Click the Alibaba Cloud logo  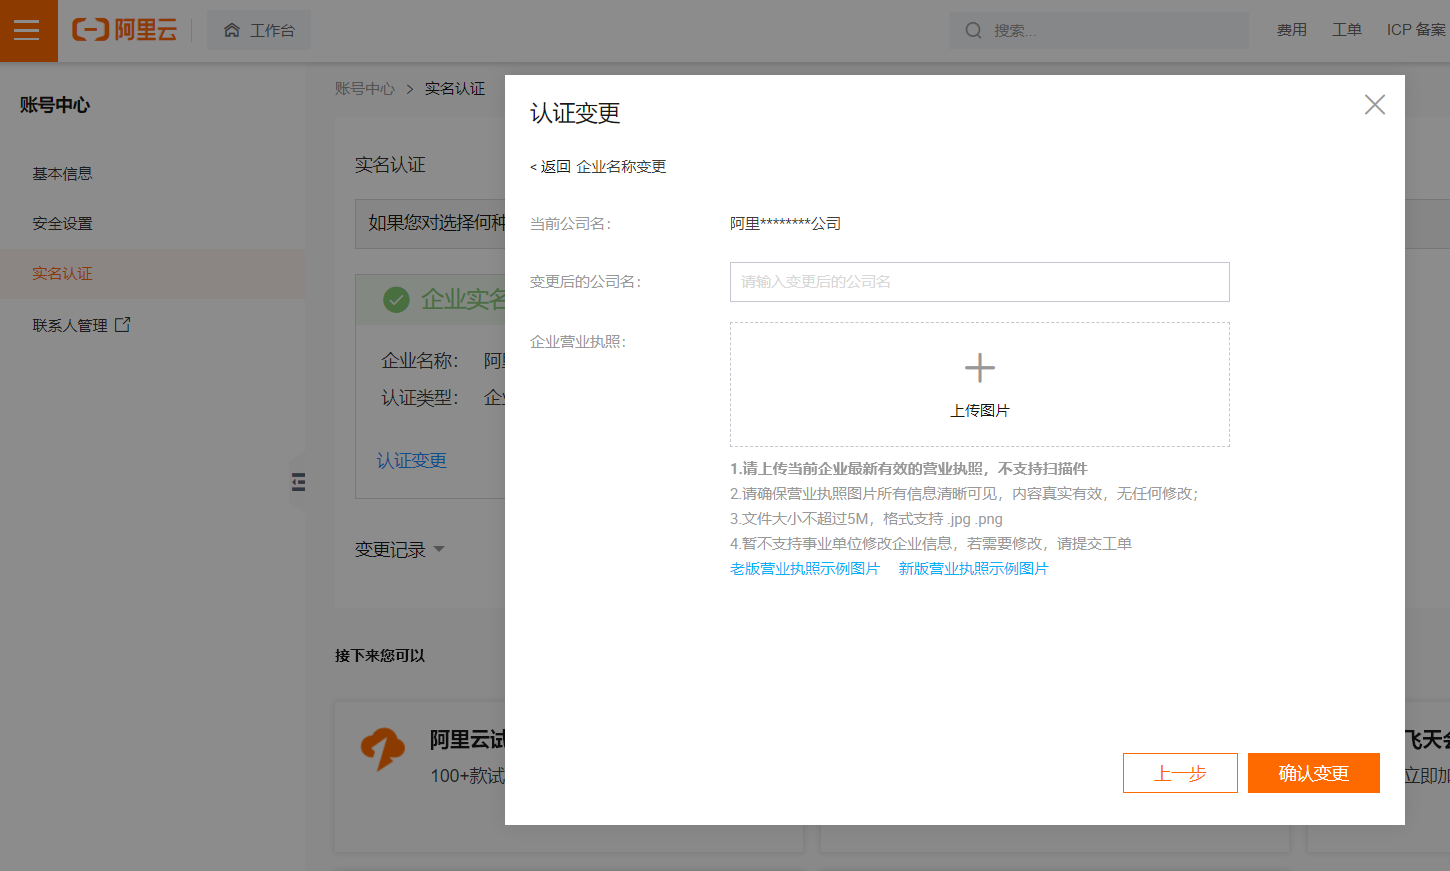pyautogui.click(x=124, y=30)
